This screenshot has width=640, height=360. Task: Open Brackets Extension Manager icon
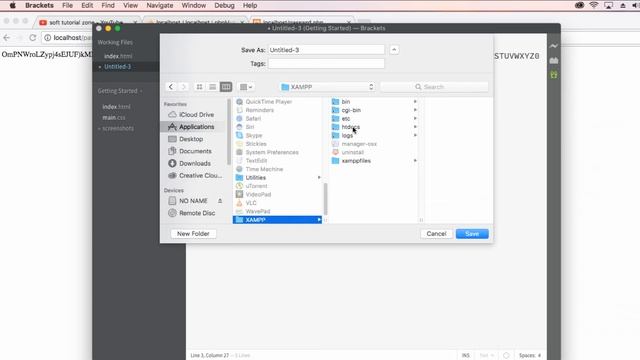pyautogui.click(x=553, y=60)
